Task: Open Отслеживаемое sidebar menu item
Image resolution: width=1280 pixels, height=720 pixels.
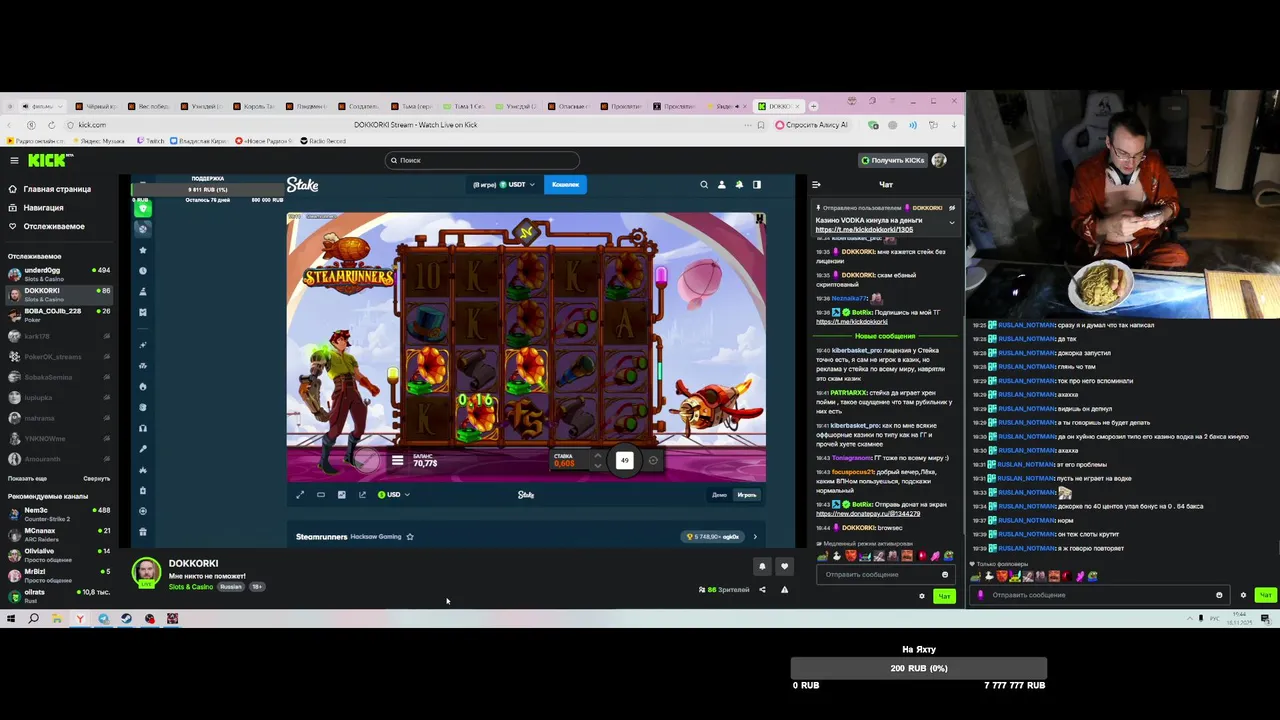Action: pyautogui.click(x=46, y=226)
